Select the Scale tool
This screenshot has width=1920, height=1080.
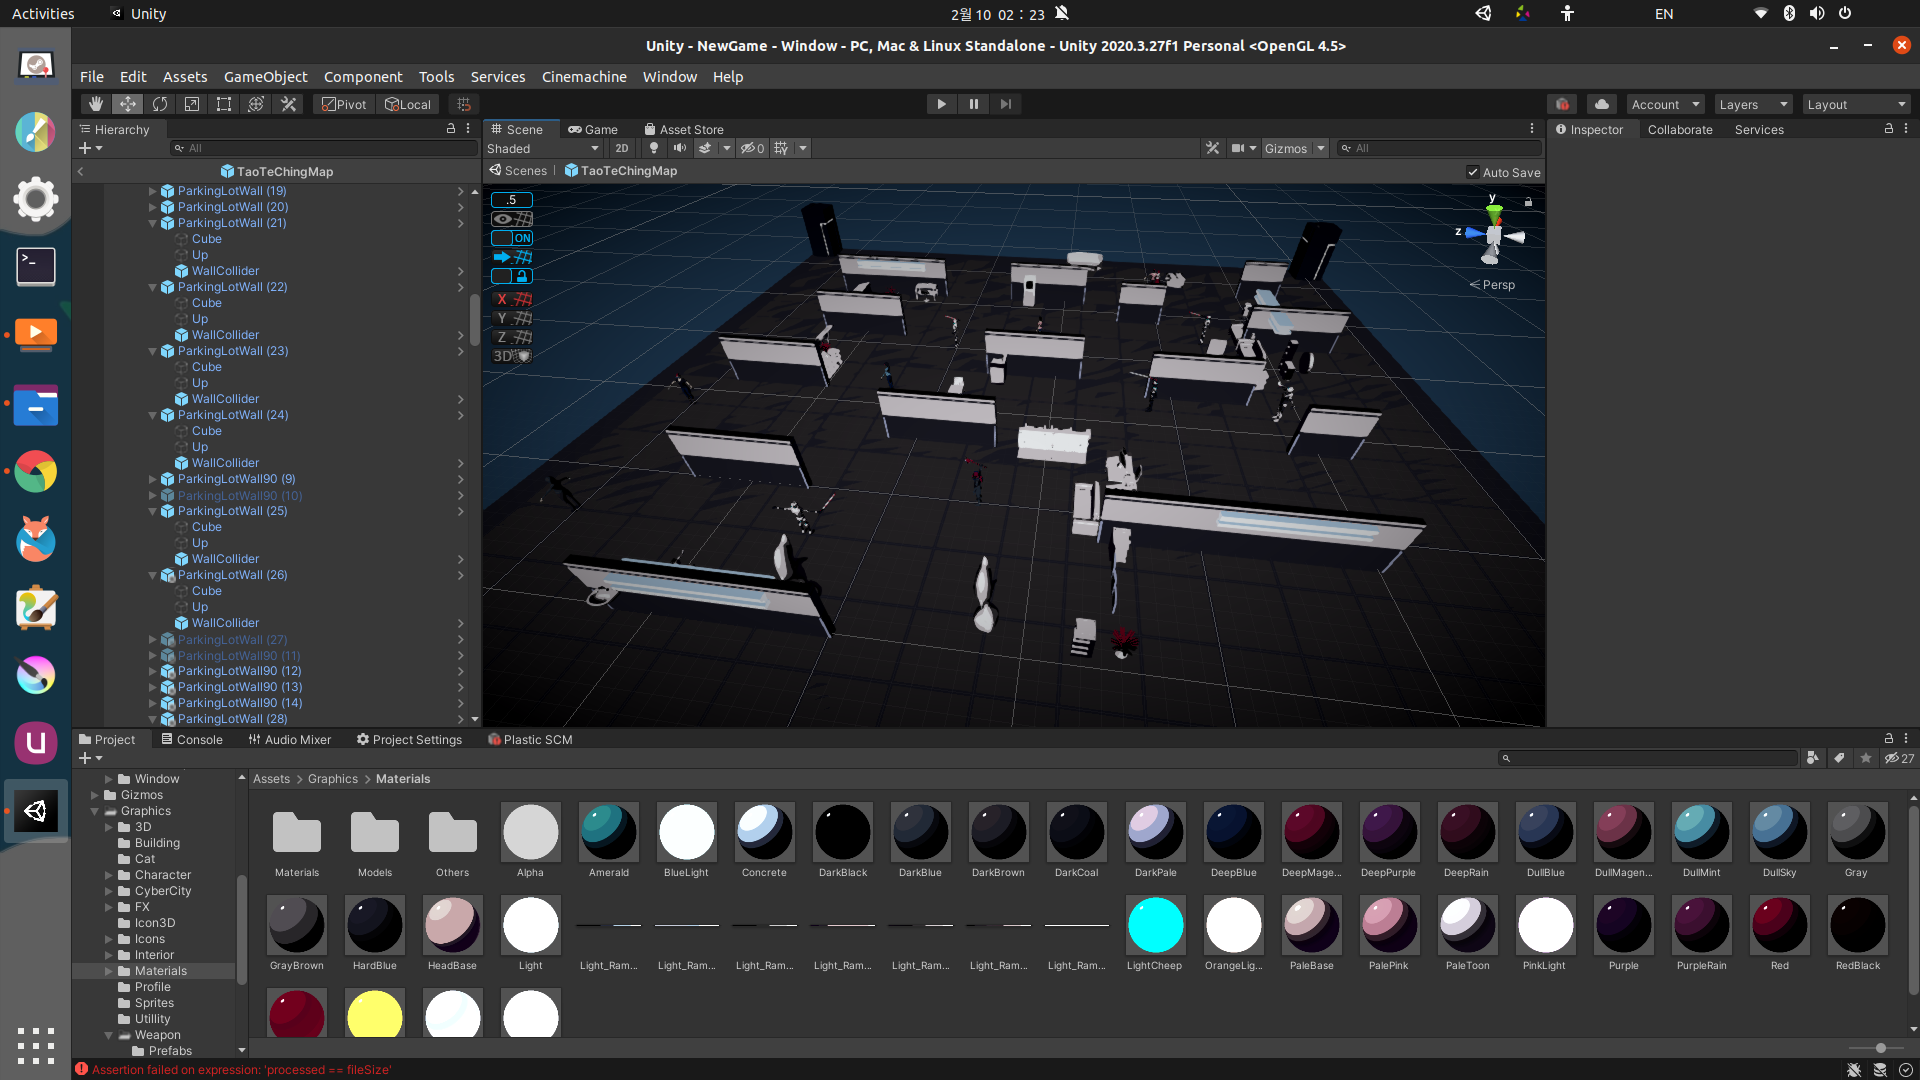point(192,104)
